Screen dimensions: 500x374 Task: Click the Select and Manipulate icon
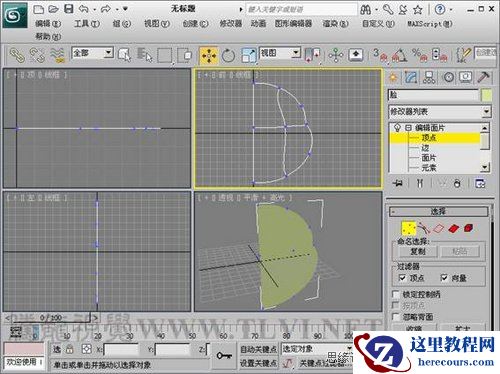[336, 55]
